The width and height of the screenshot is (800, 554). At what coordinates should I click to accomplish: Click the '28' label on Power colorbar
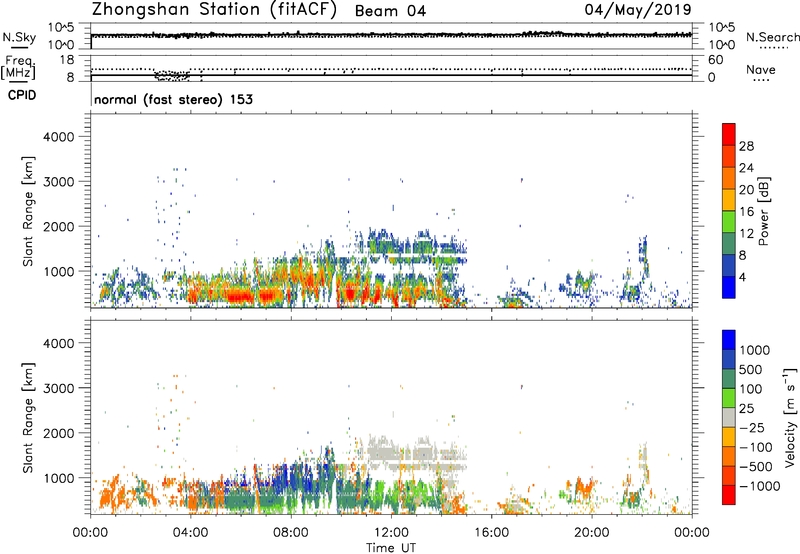point(746,146)
